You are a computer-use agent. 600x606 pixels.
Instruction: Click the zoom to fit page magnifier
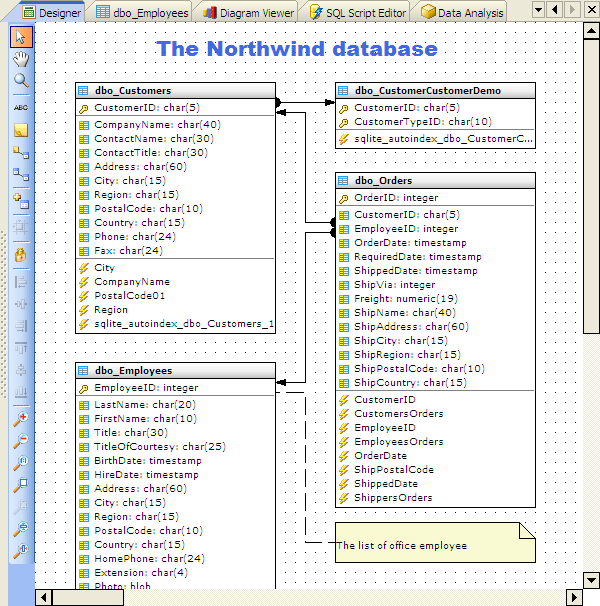[21, 485]
